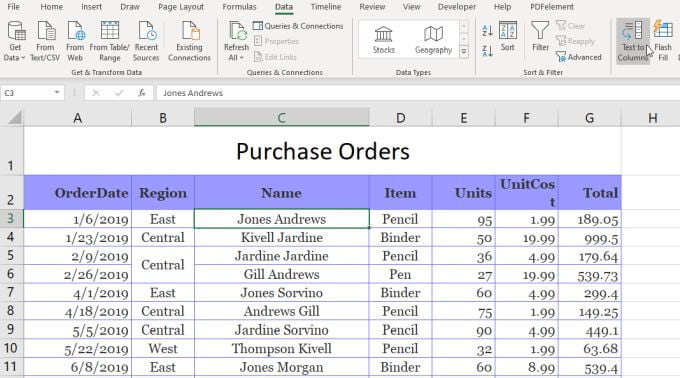Expand the Data Types gallery More arrow
This screenshot has height=378, width=680.
(464, 52)
